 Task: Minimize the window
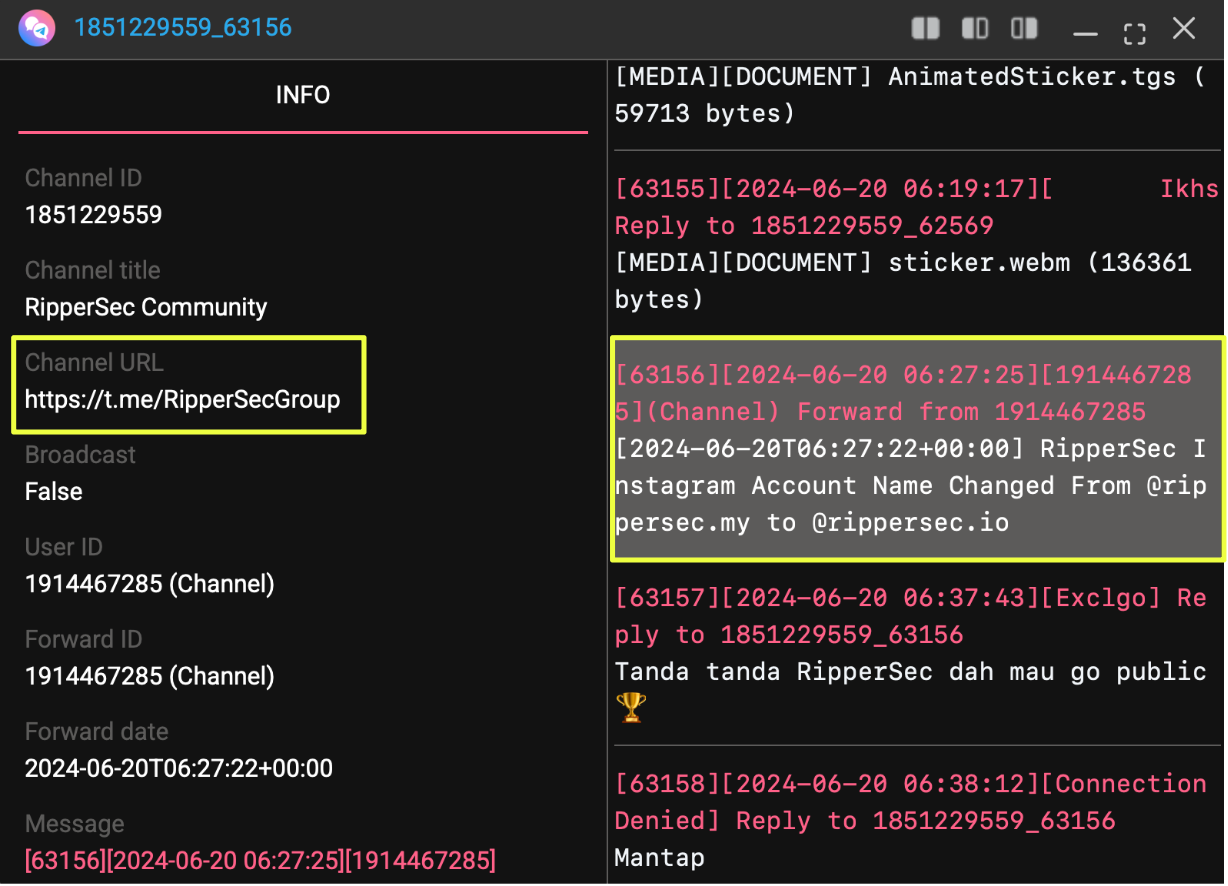(1085, 32)
